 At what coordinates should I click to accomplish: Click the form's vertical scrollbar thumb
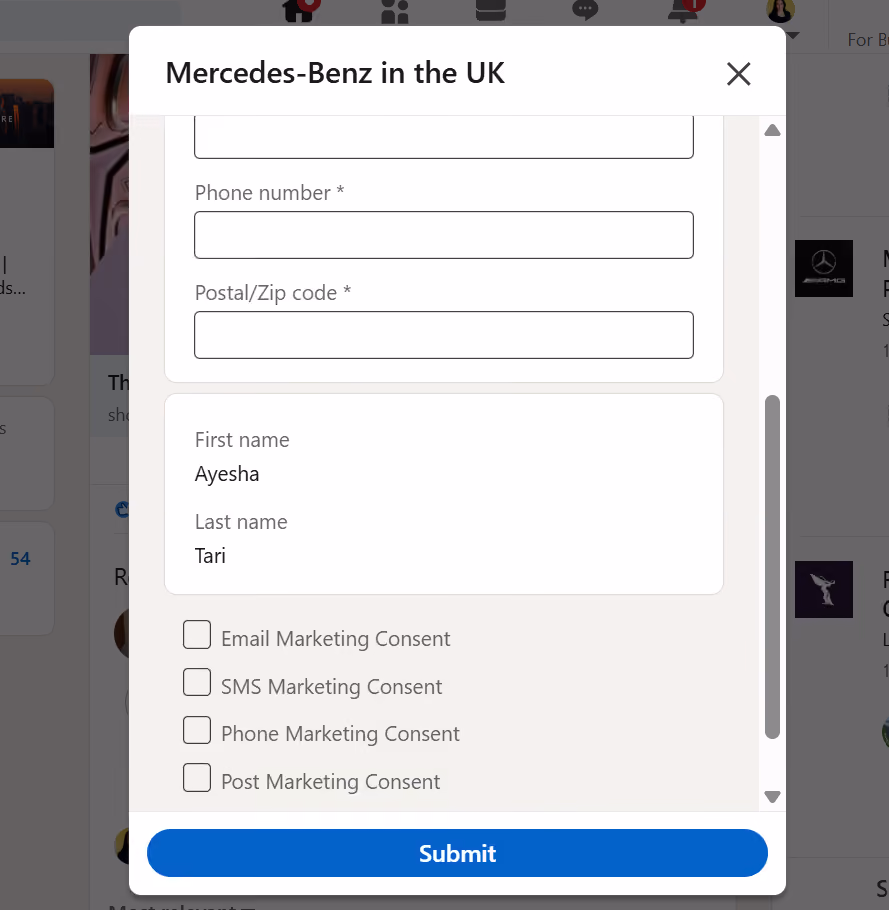(772, 567)
